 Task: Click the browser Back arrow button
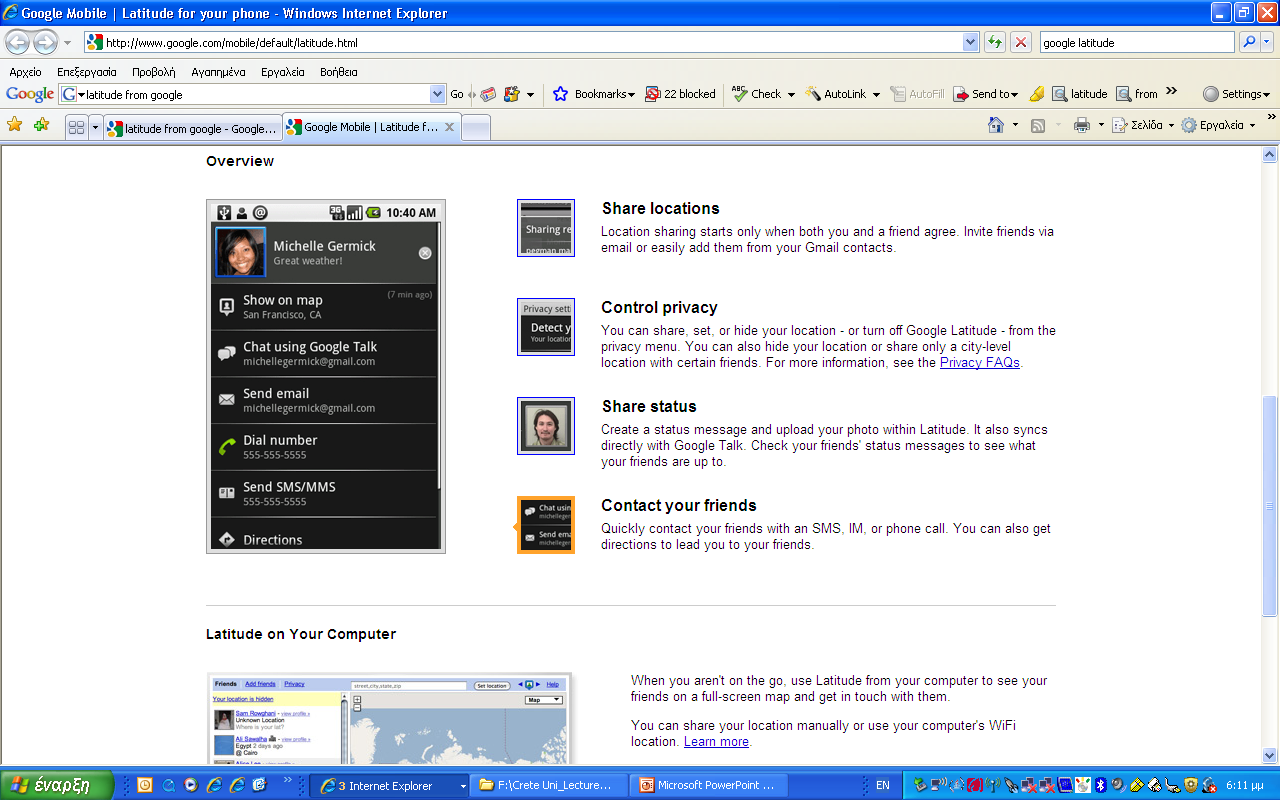click(x=18, y=43)
